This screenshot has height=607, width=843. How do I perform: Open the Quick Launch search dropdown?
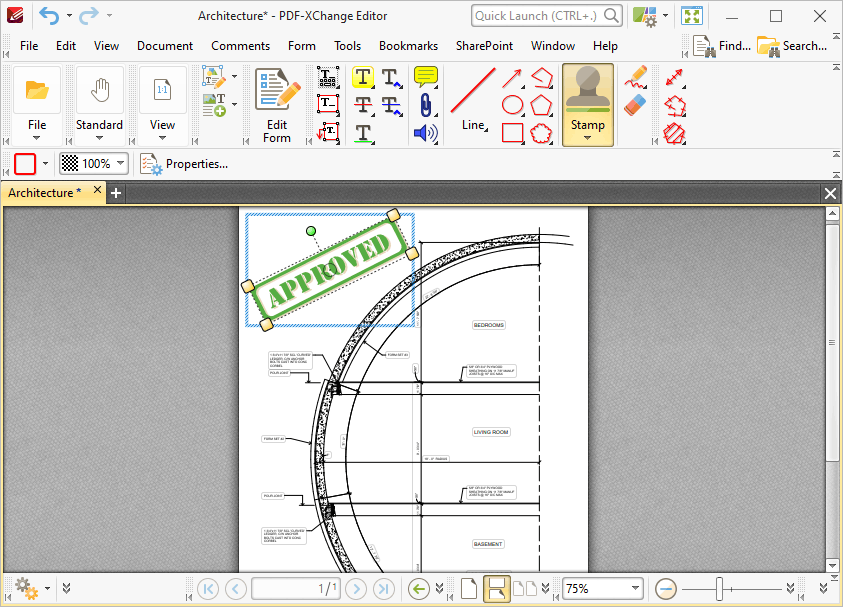(x=611, y=15)
